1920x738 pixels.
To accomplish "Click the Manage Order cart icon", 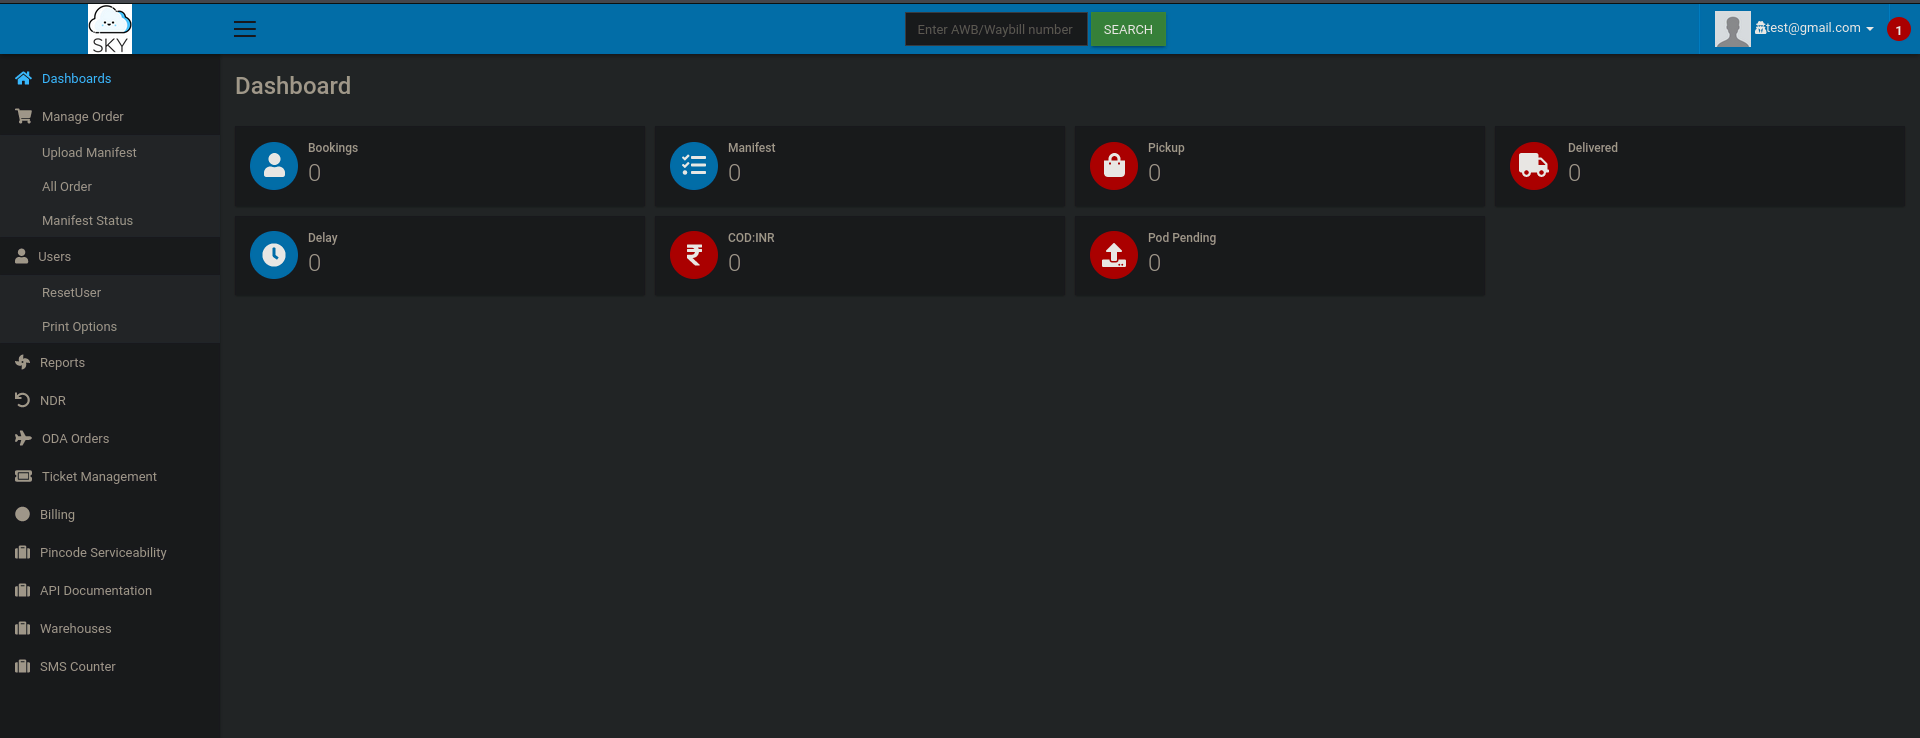I will 23,116.
